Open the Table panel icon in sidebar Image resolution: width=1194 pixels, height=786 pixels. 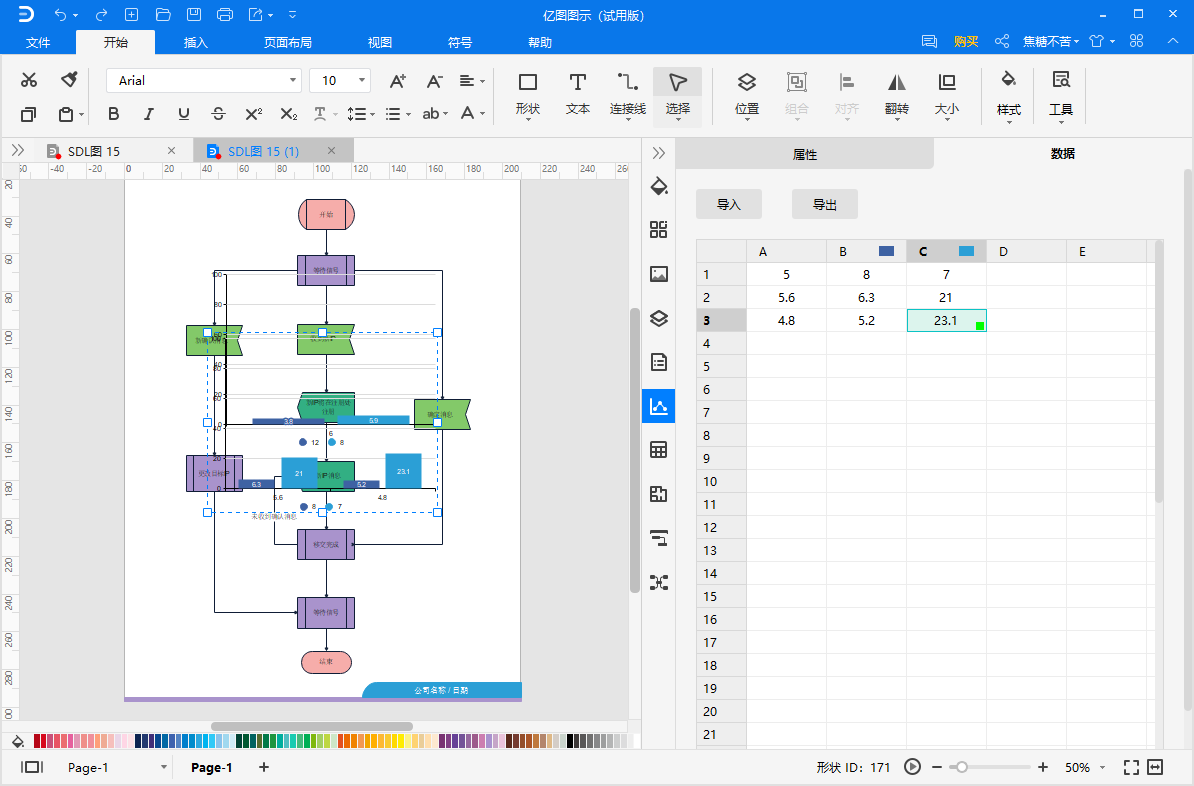659,450
